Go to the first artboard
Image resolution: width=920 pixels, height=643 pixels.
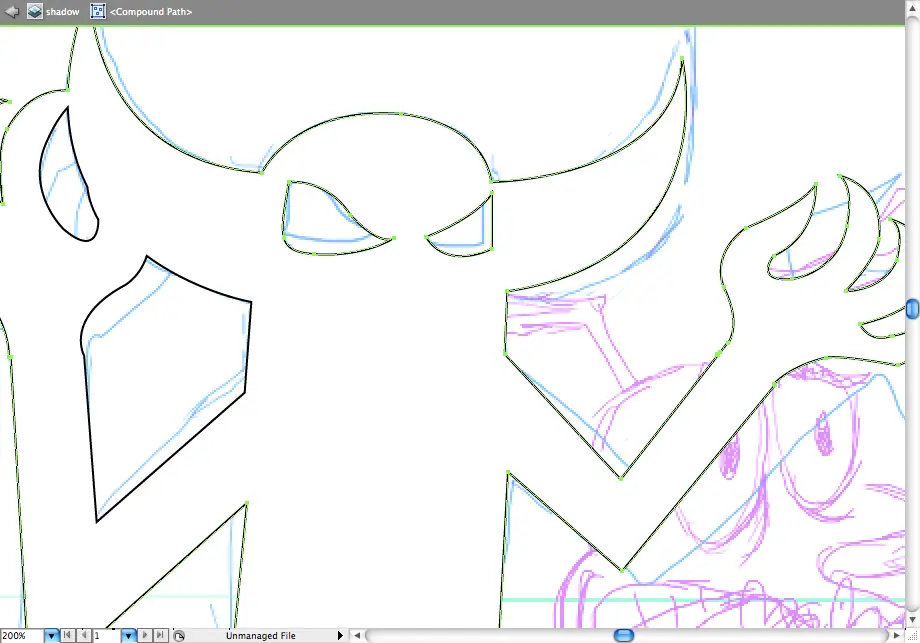click(x=67, y=635)
